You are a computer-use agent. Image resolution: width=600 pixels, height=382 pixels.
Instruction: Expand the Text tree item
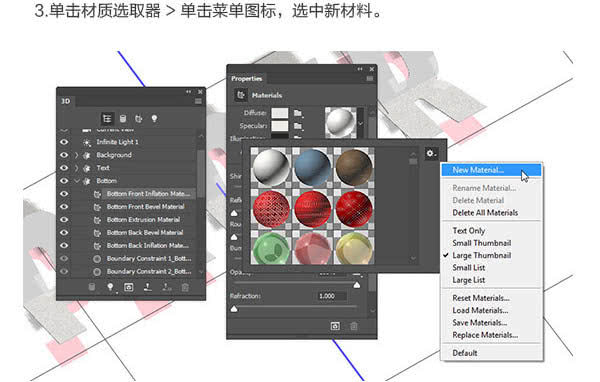pyautogui.click(x=77, y=168)
